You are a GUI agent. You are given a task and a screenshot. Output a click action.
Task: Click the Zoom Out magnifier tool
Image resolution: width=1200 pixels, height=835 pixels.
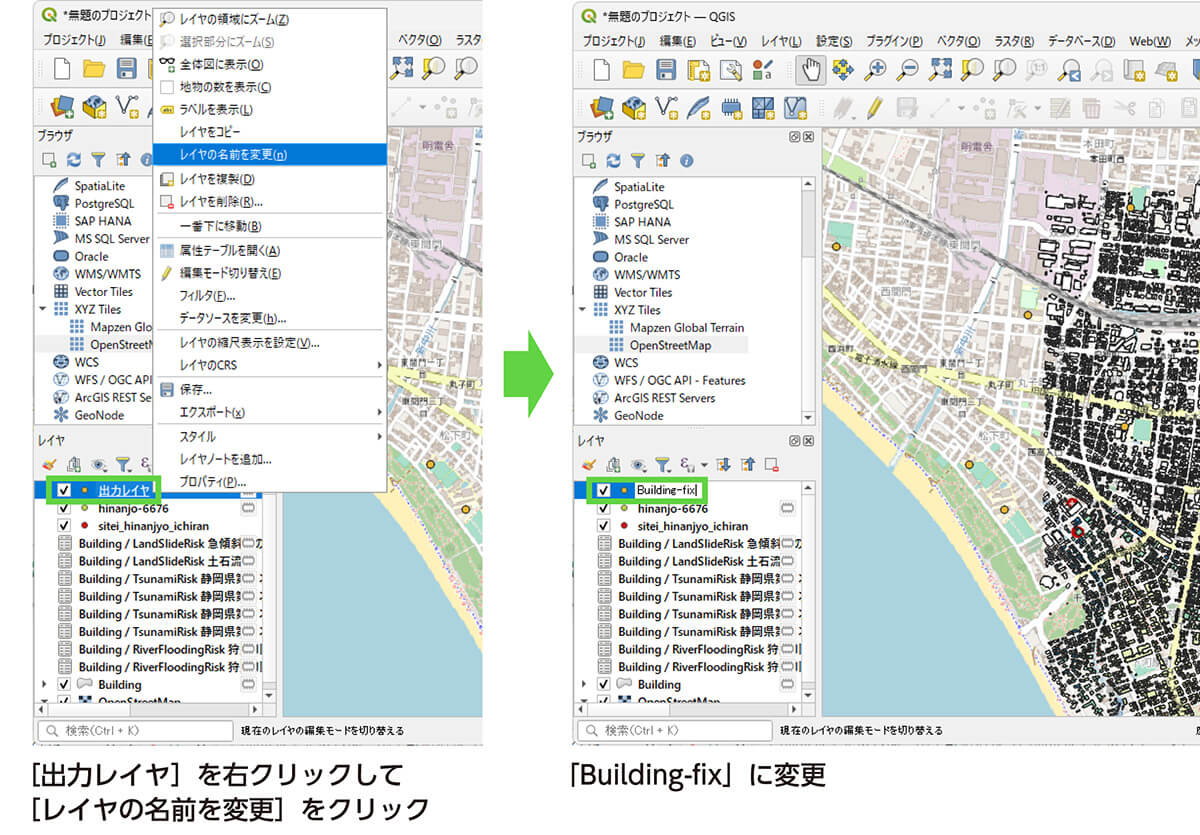(x=907, y=69)
